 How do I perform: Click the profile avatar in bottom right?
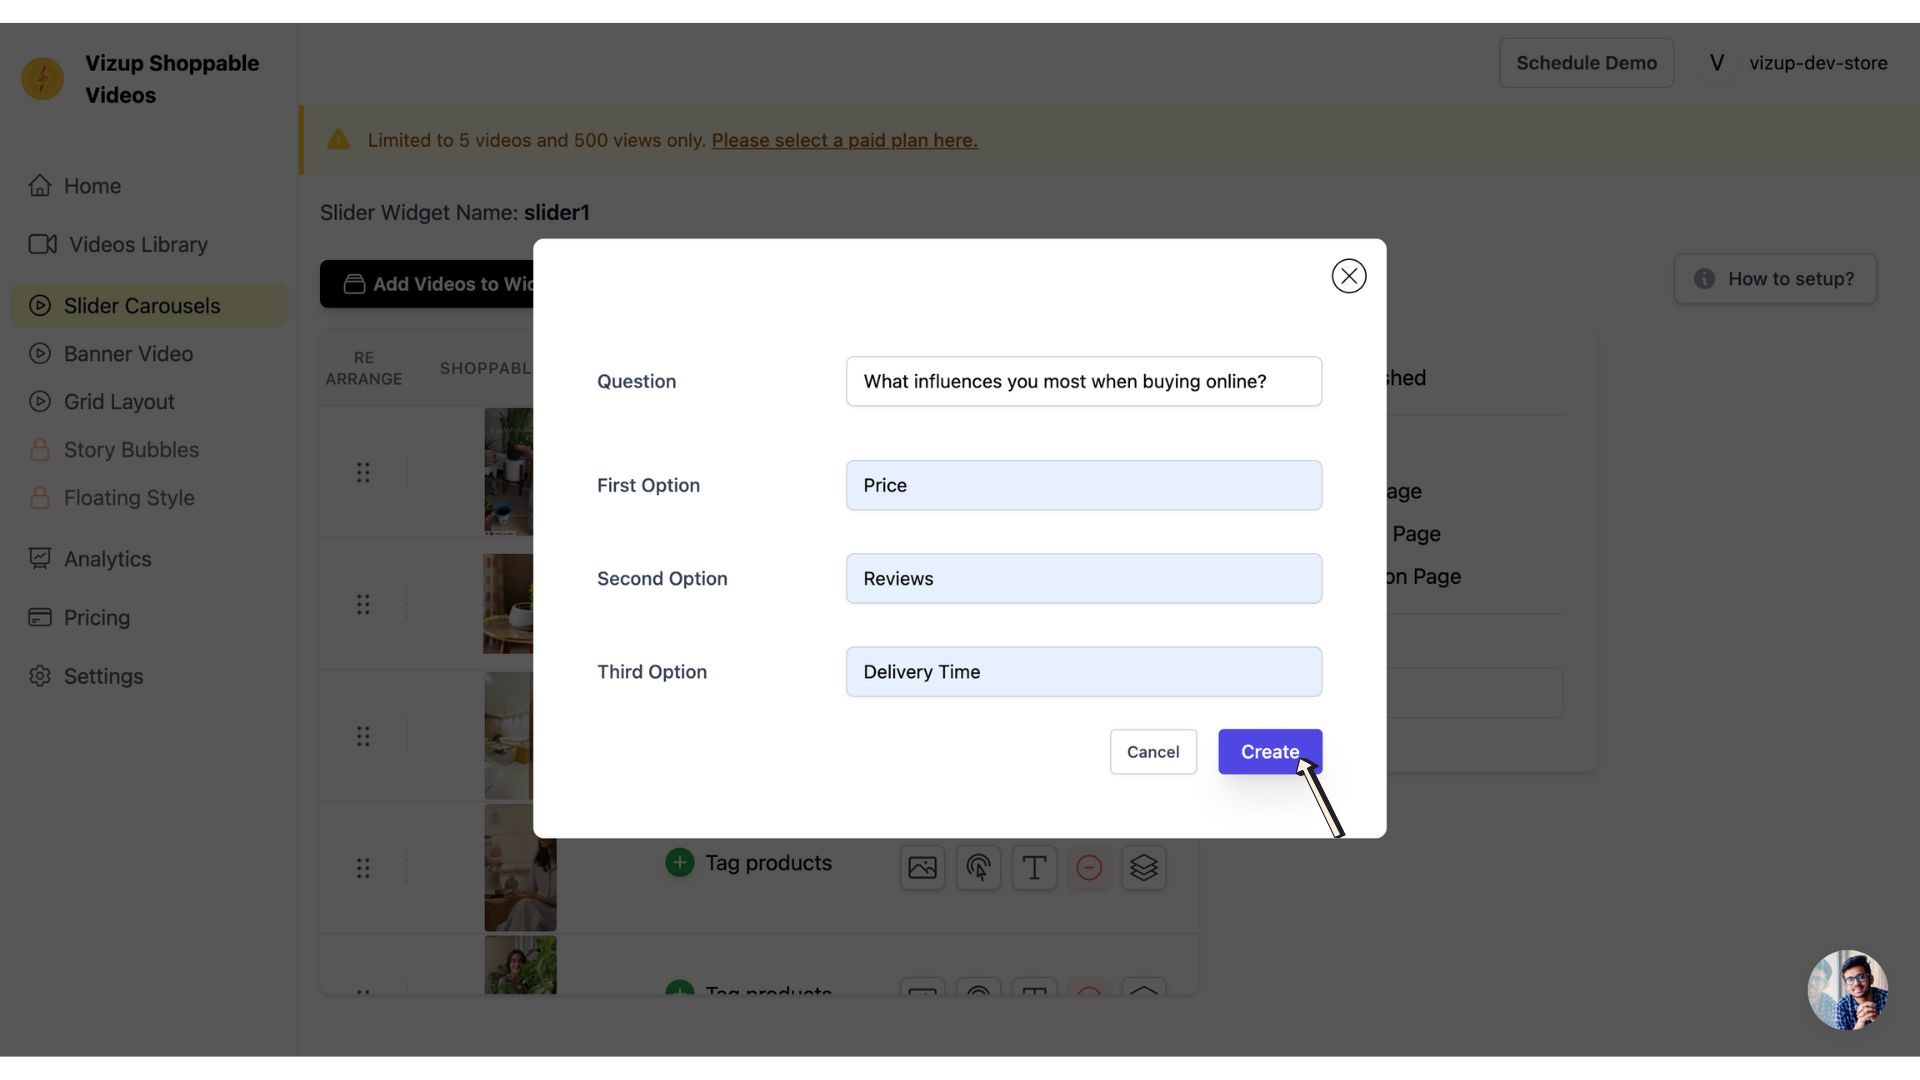click(x=1847, y=989)
